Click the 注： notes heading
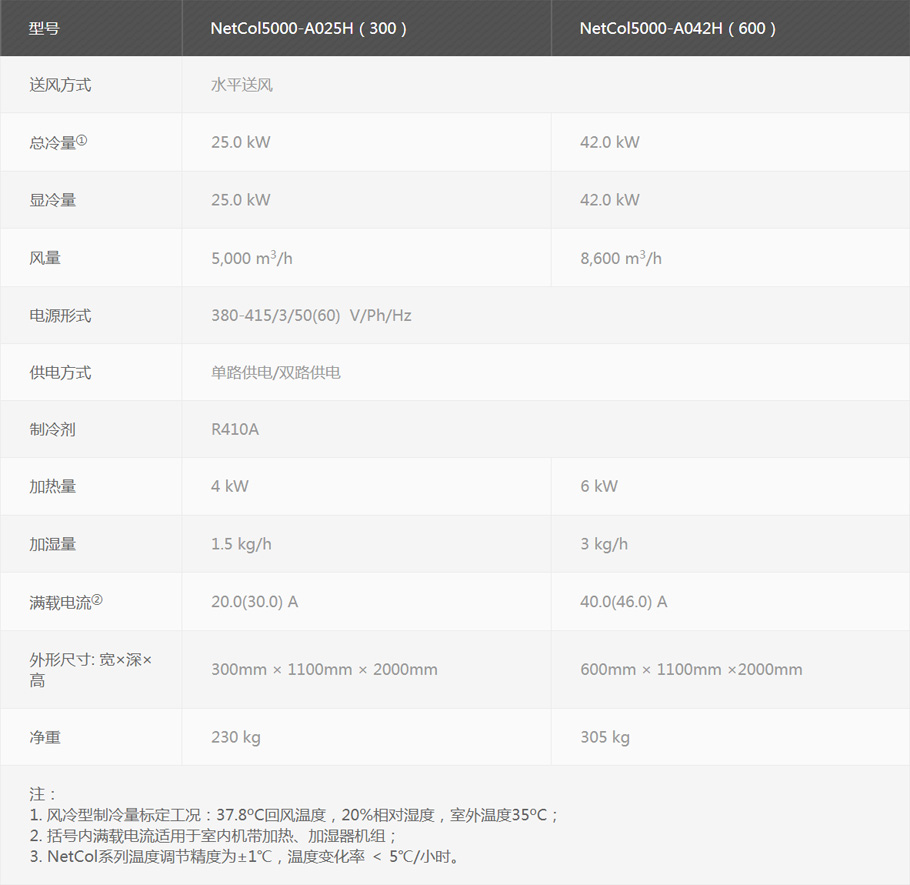910x885 pixels. 42,794
